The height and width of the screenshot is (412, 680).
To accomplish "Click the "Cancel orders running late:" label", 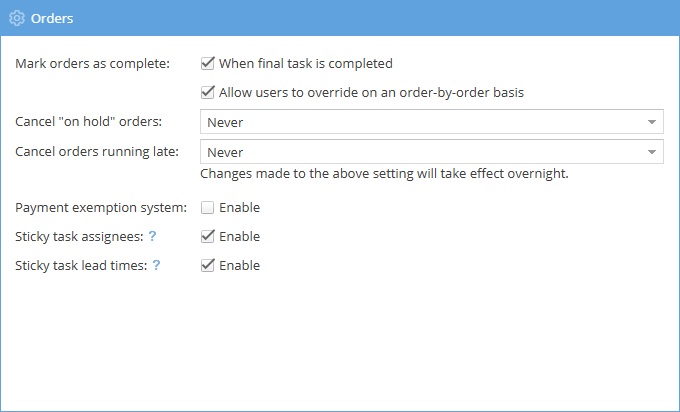I will click(96, 152).
